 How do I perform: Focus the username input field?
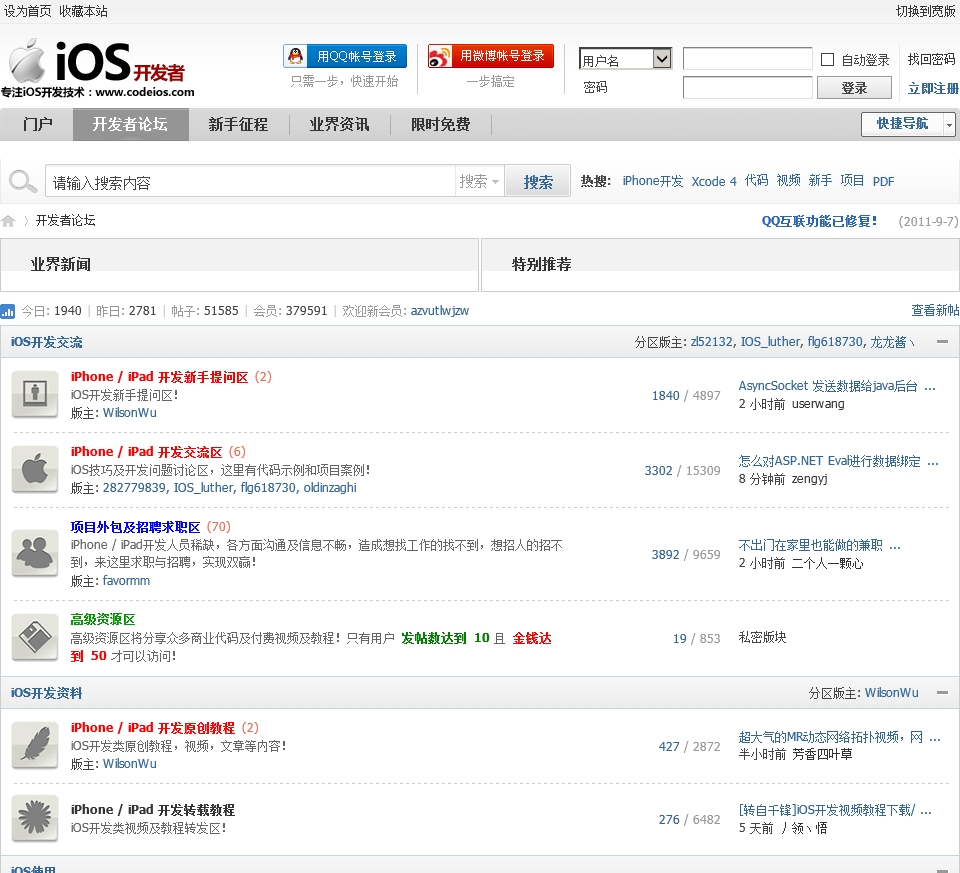[748, 59]
